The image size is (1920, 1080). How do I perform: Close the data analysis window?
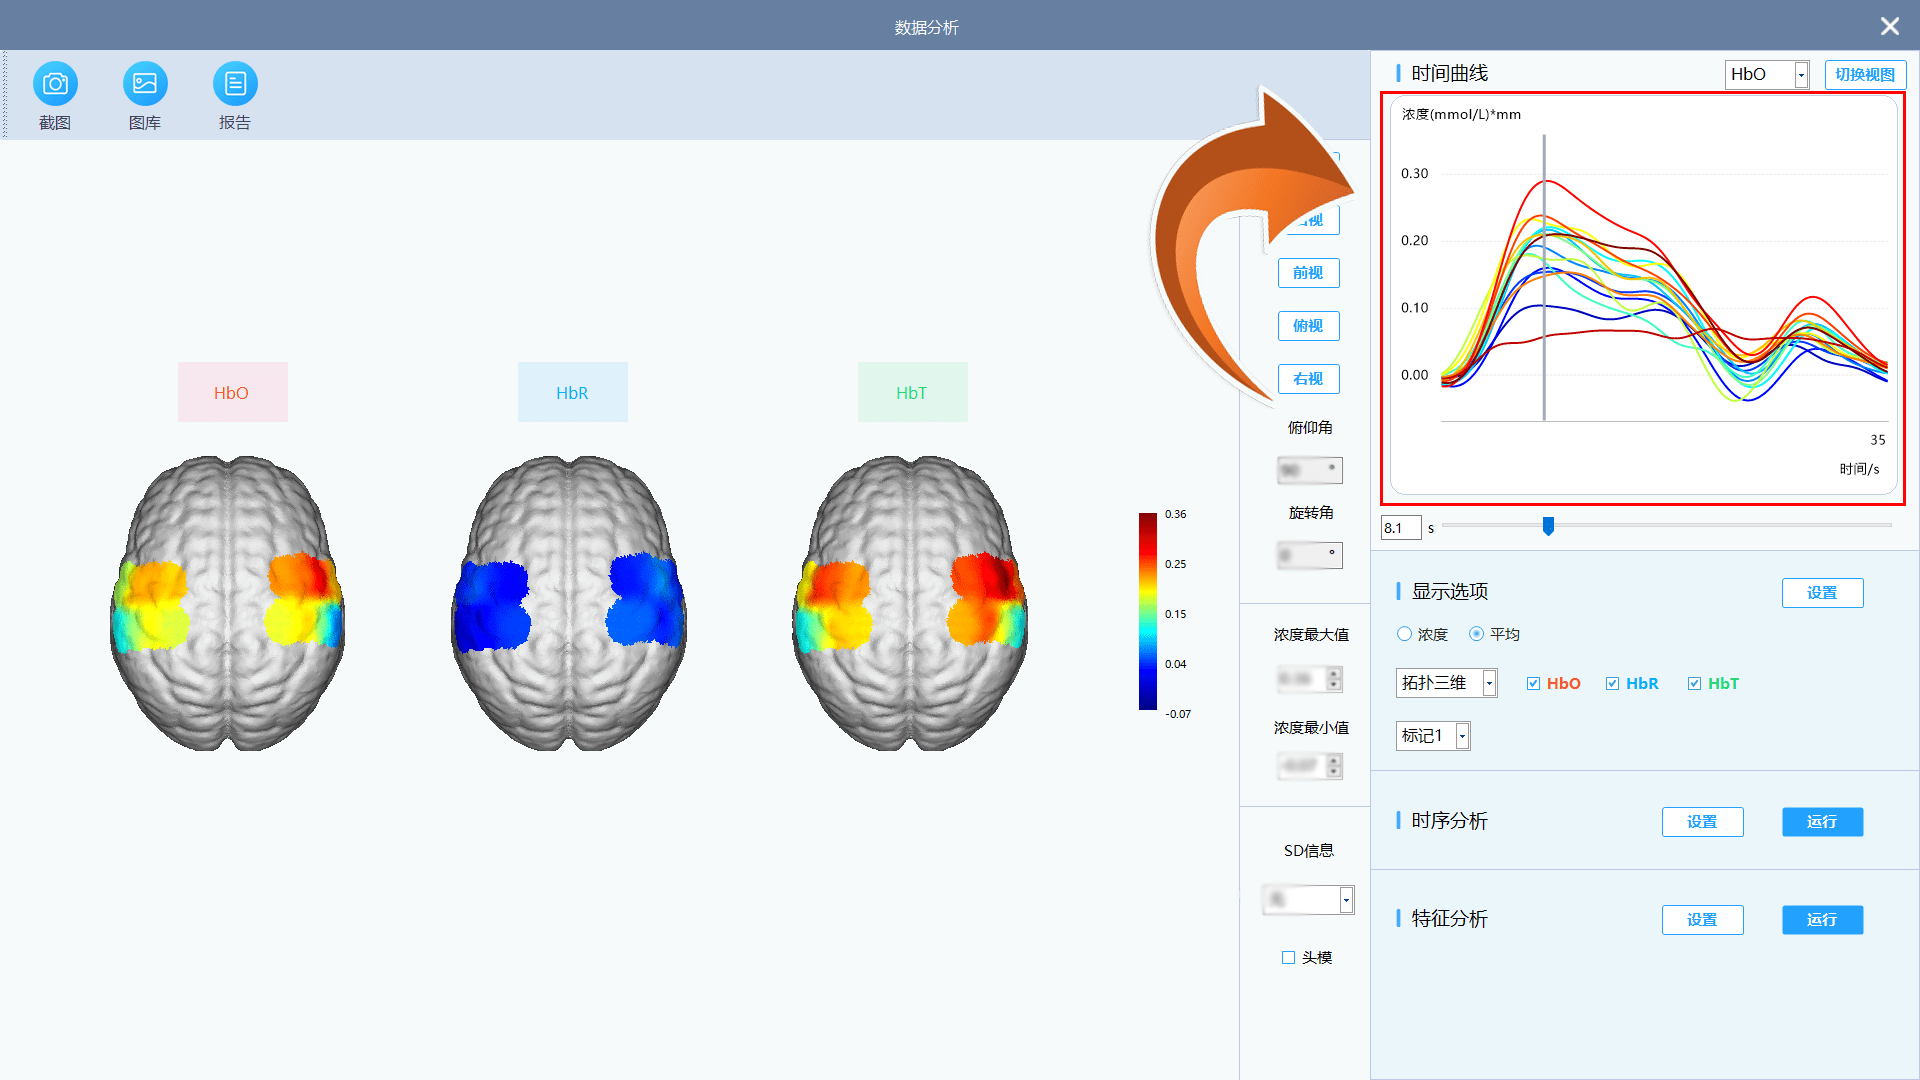[1889, 26]
